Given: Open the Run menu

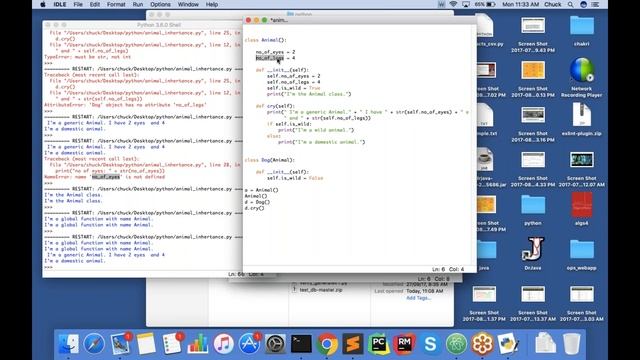Looking at the screenshot, I should [138, 4].
